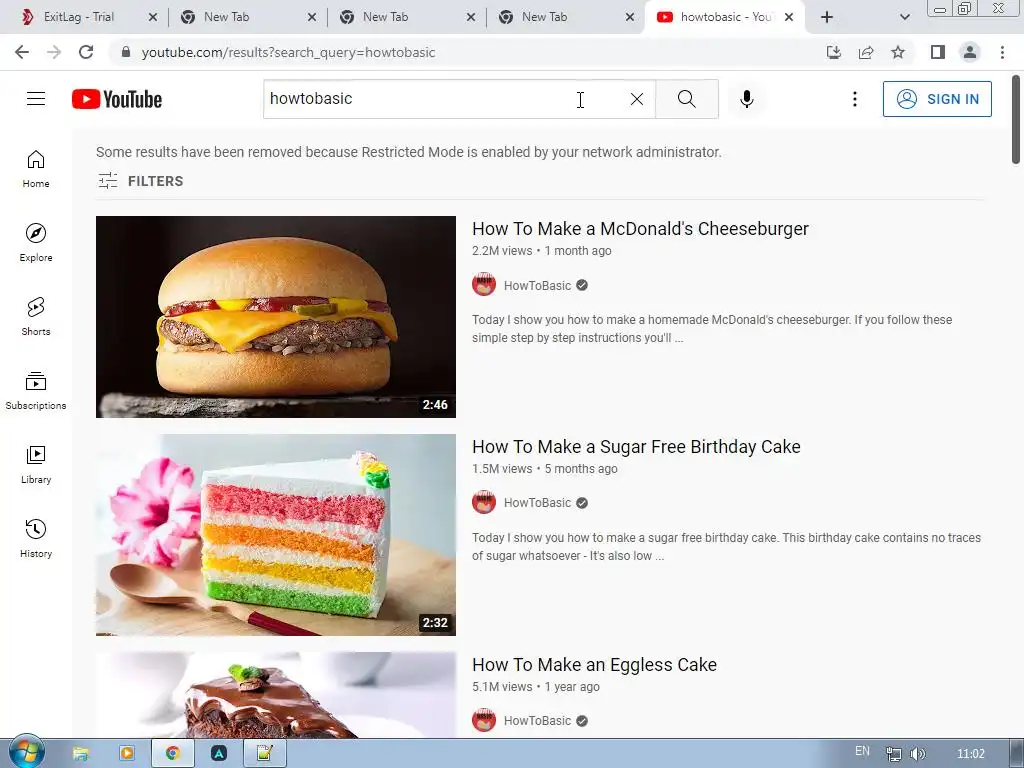Click the birthday cake video description text
1024x768 pixels.
coord(726,547)
